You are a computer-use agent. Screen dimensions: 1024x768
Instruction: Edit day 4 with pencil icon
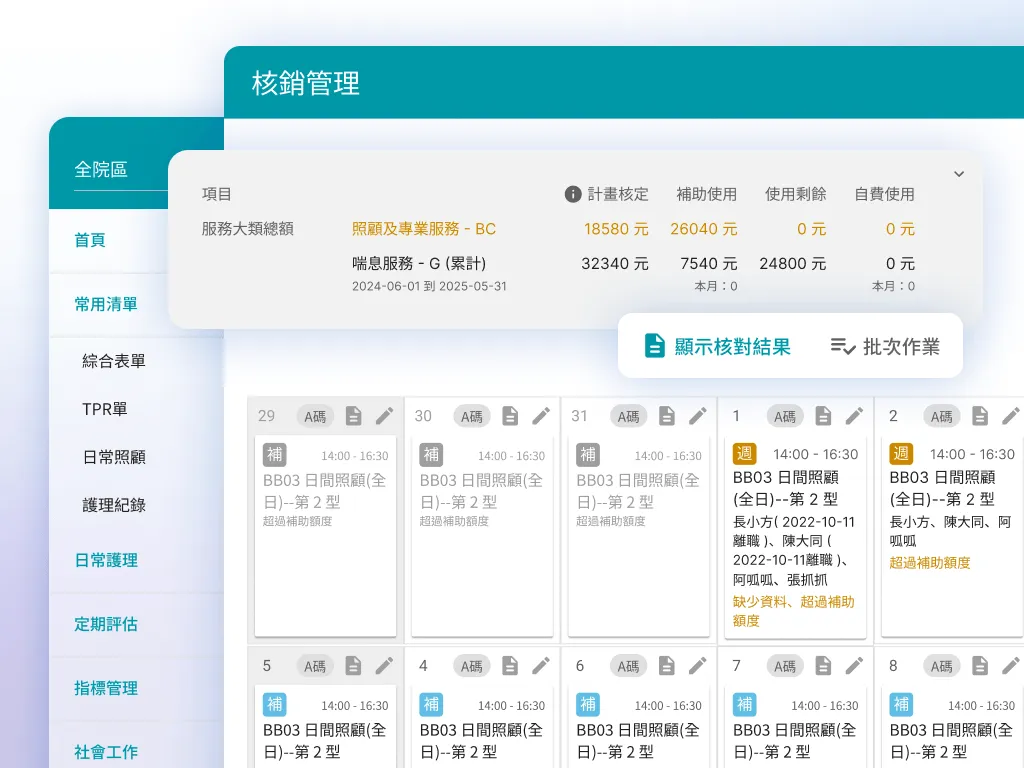(541, 665)
